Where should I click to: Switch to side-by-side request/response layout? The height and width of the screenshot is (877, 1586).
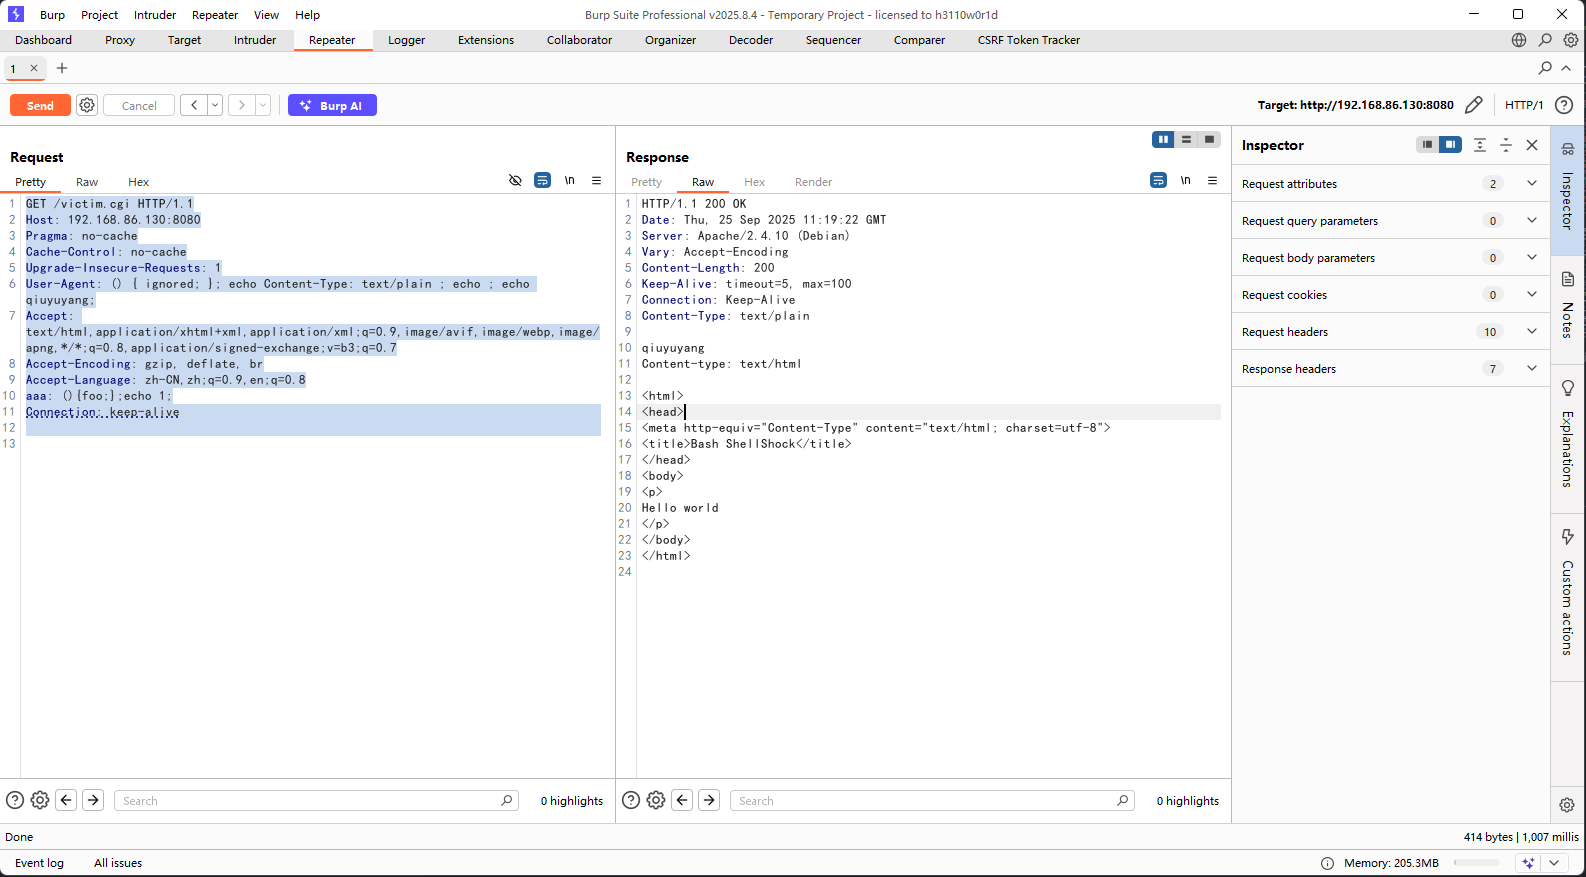point(1163,140)
